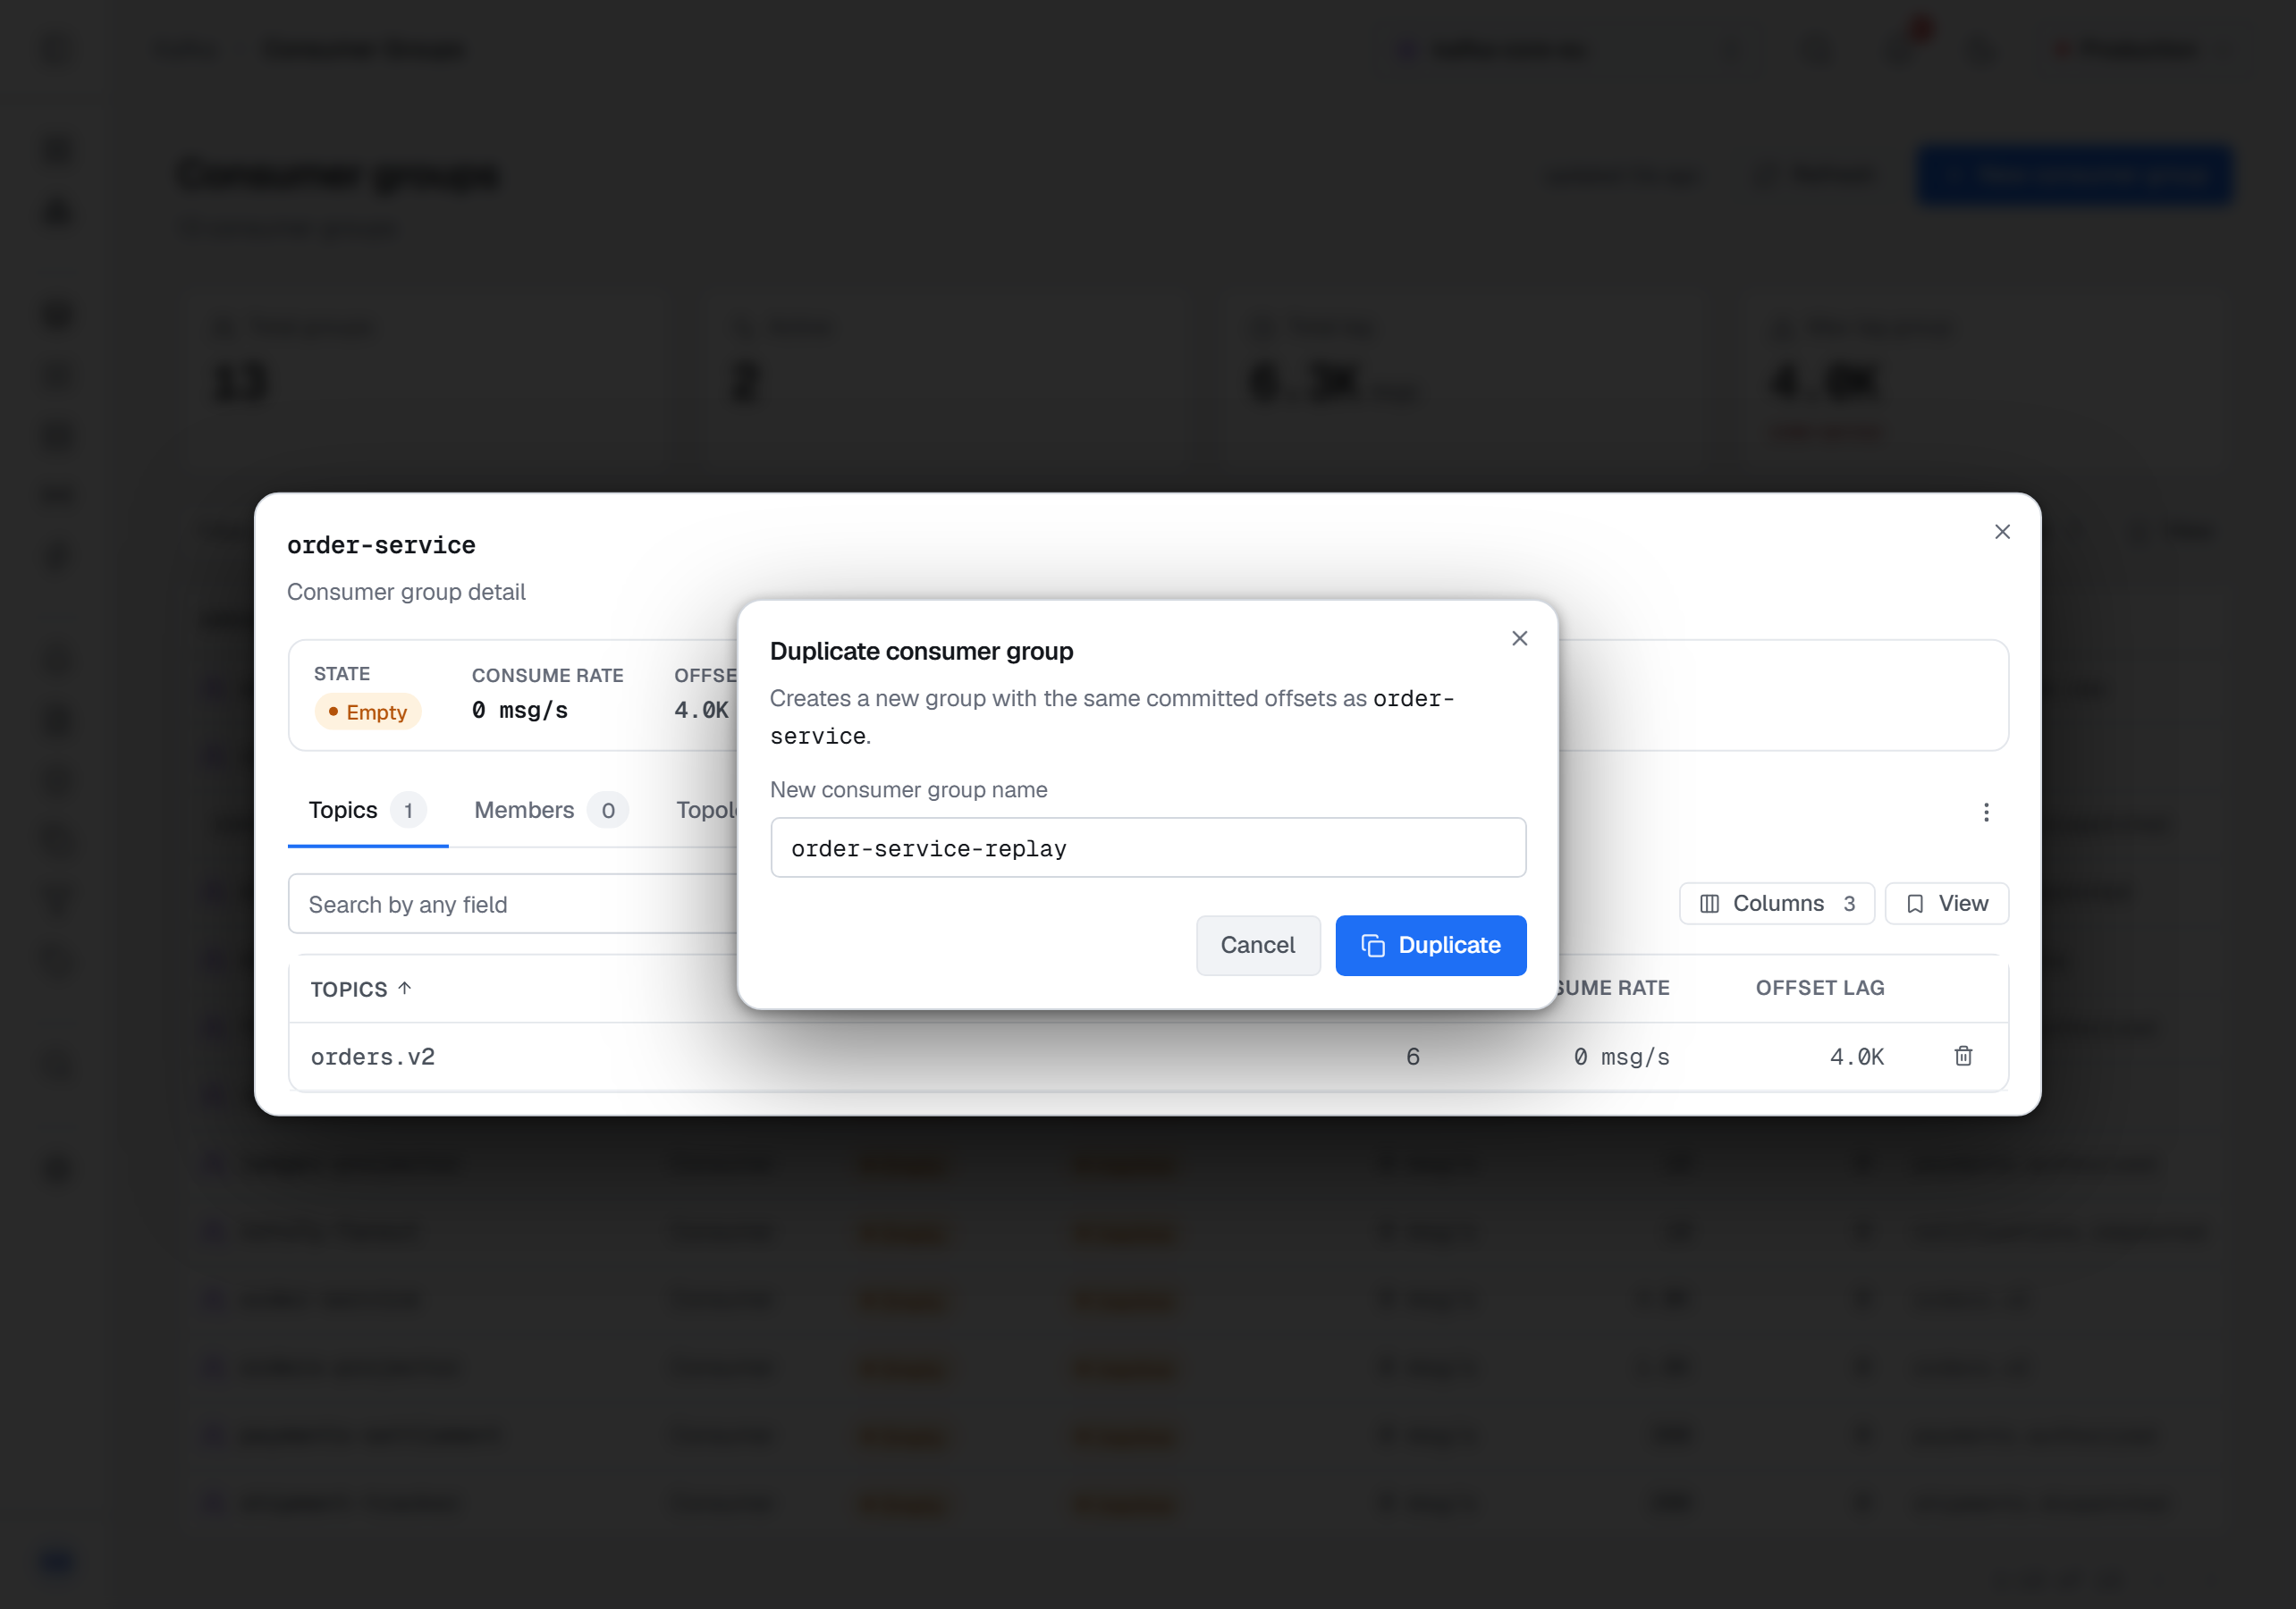
Task: Open the Columns selector
Action: click(x=1776, y=903)
